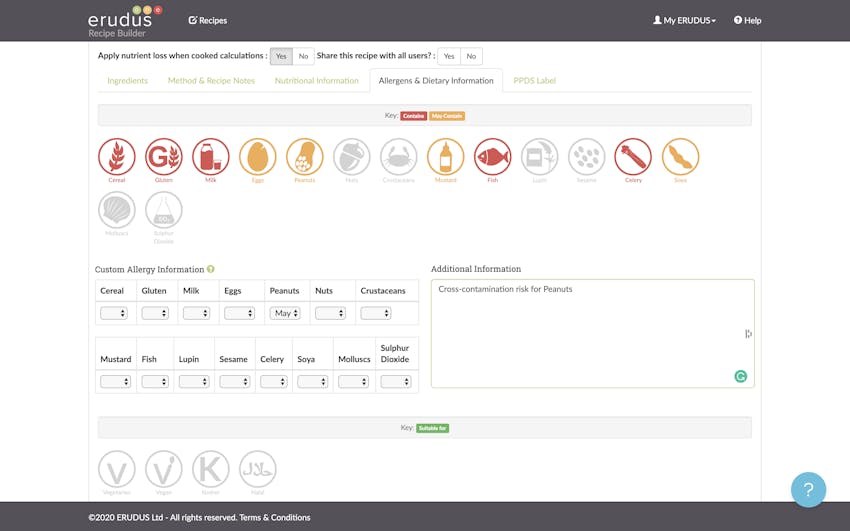Choose Yes for sharing recipe with all users
The image size is (850, 531).
[x=449, y=56]
